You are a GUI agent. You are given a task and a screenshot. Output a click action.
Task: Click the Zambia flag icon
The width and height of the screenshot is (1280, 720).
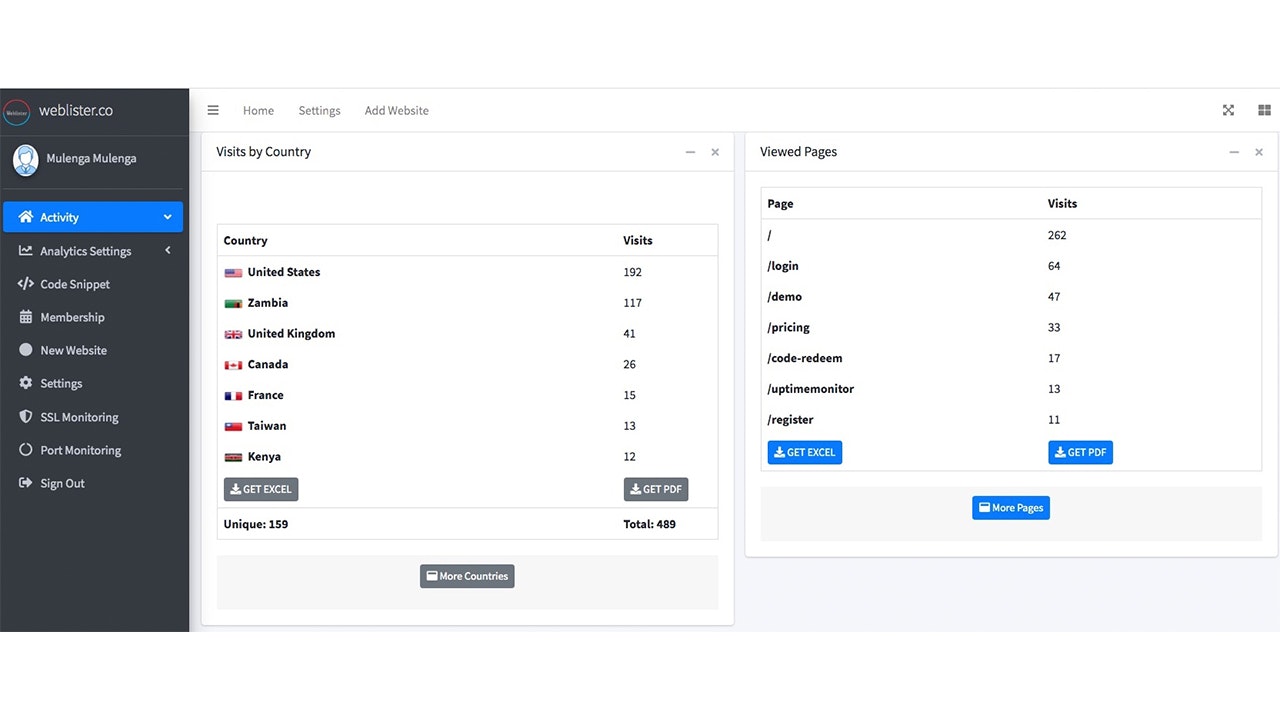tap(233, 303)
